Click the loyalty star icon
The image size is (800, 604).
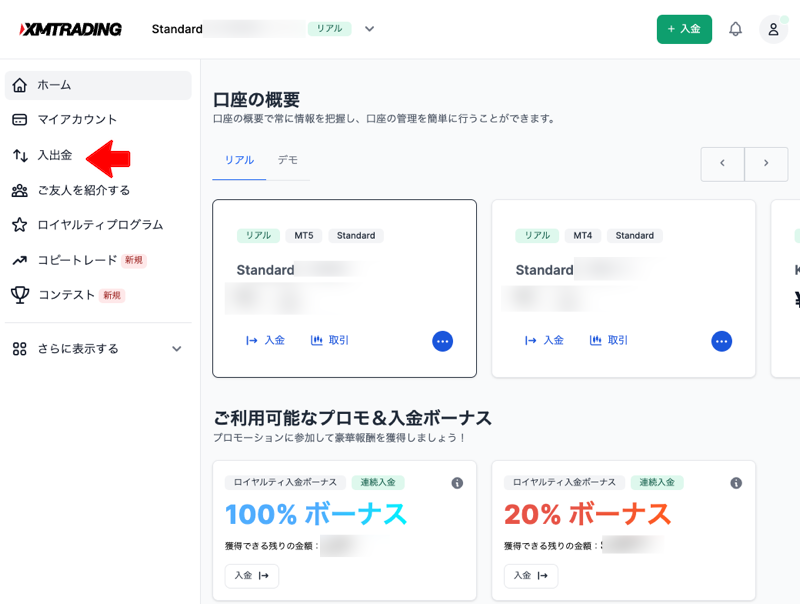(x=19, y=225)
